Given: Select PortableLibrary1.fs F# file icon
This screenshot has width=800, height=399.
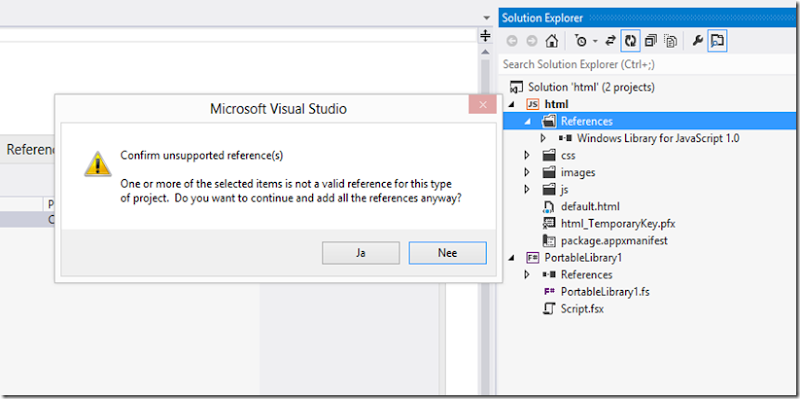Looking at the screenshot, I should click(x=549, y=292).
